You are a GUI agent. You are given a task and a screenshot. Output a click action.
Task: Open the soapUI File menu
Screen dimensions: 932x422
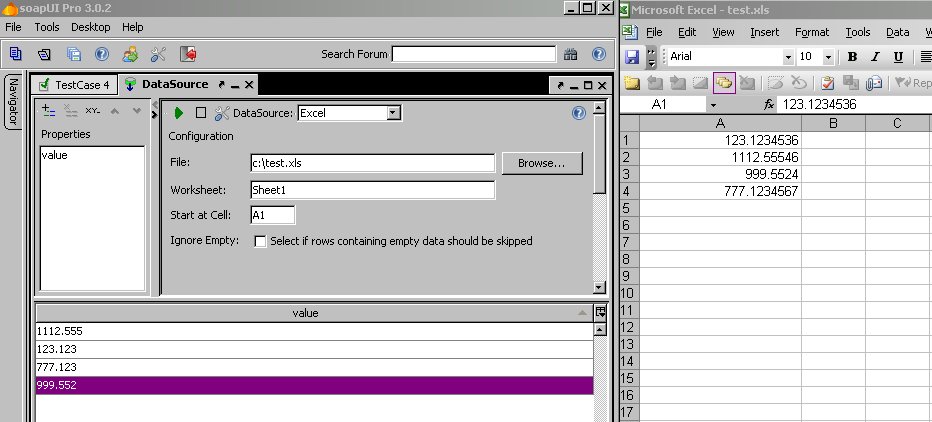[x=13, y=27]
